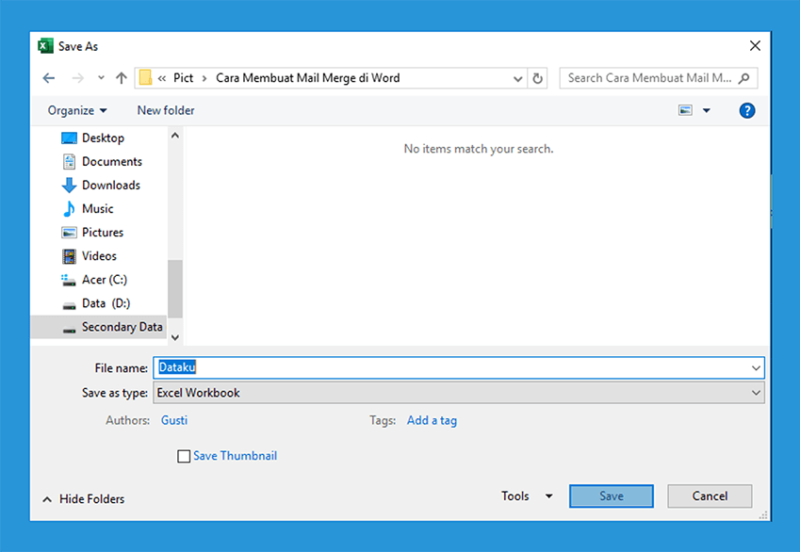Image resolution: width=800 pixels, height=552 pixels.
Task: Change view with the view icon
Action: pos(685,110)
